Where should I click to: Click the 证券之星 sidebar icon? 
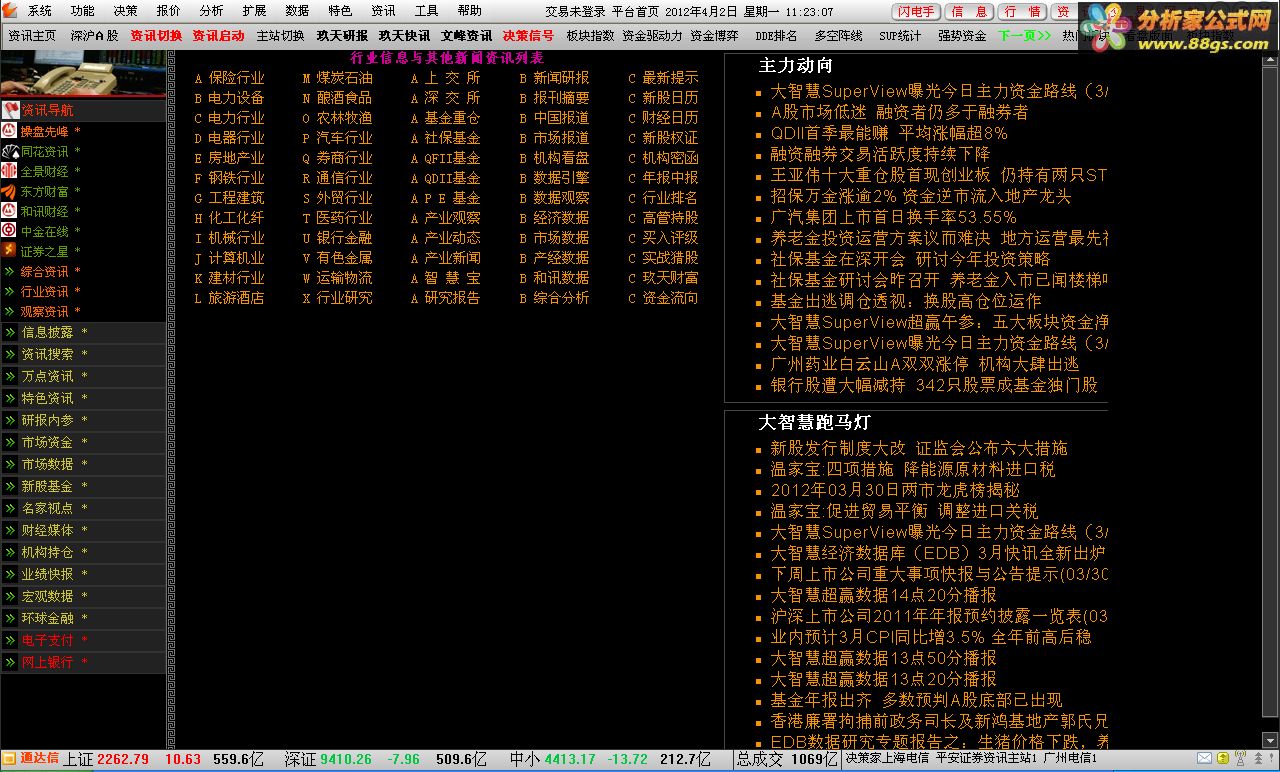click(9, 251)
